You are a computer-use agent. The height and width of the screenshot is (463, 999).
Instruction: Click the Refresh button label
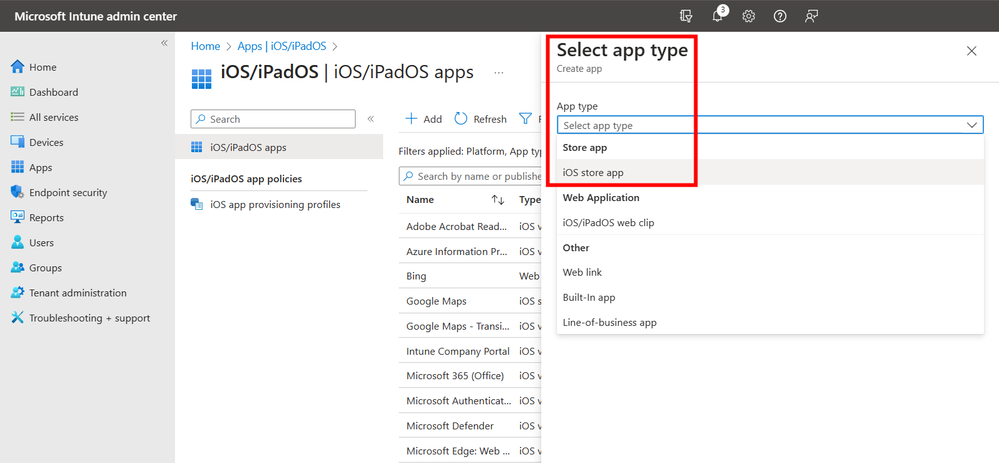490,119
